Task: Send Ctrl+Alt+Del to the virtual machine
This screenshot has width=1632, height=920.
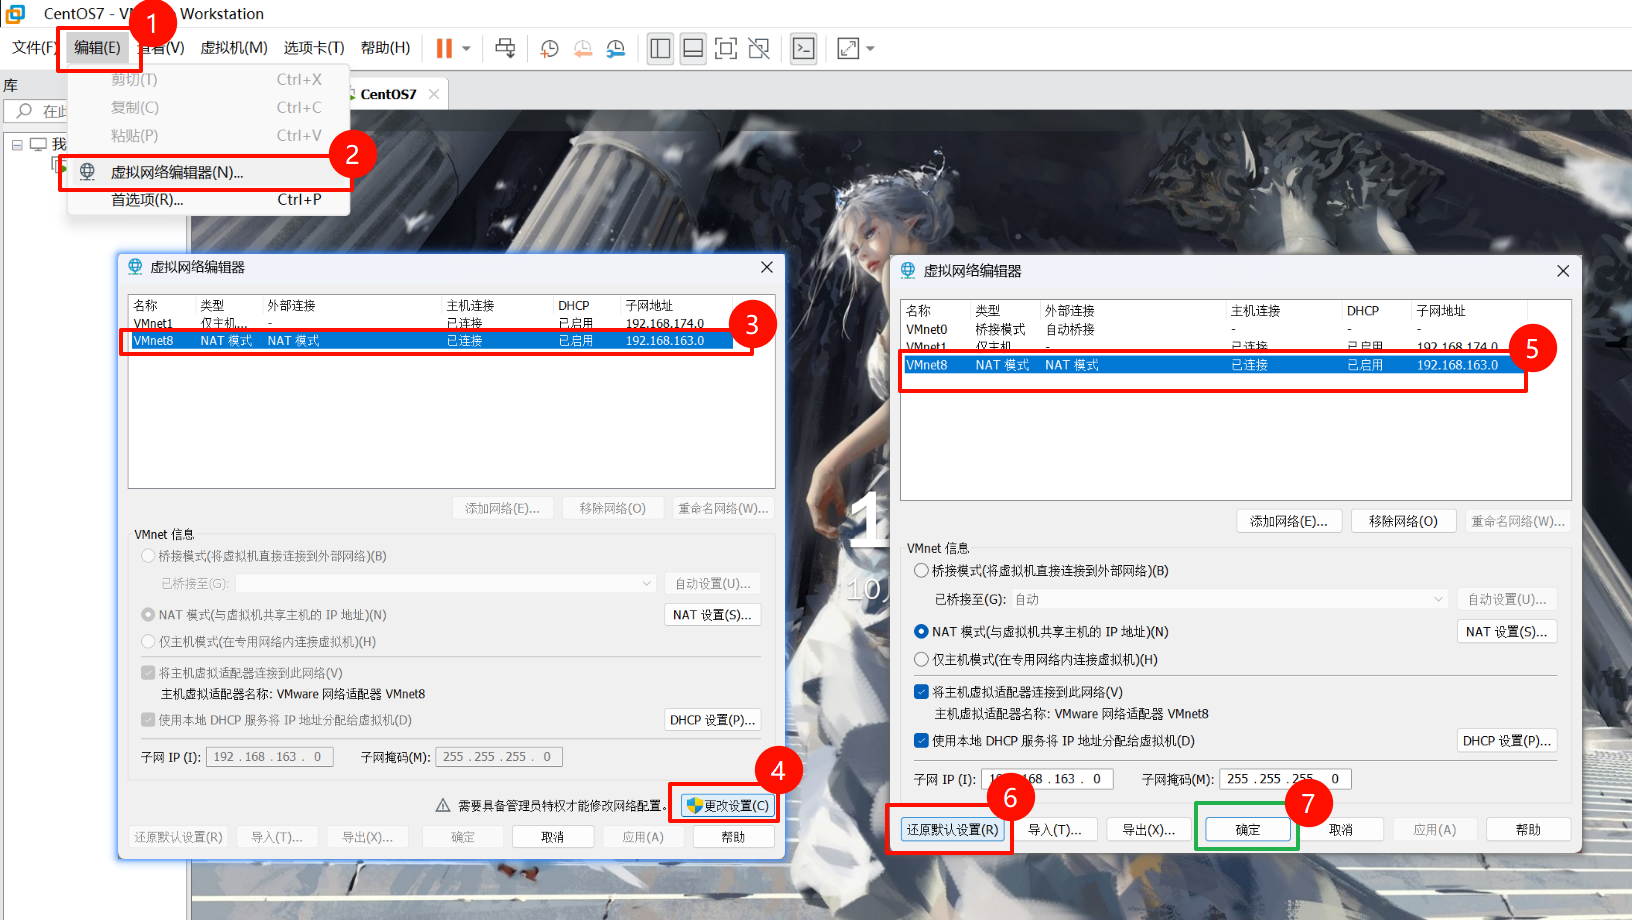Action: coord(506,48)
